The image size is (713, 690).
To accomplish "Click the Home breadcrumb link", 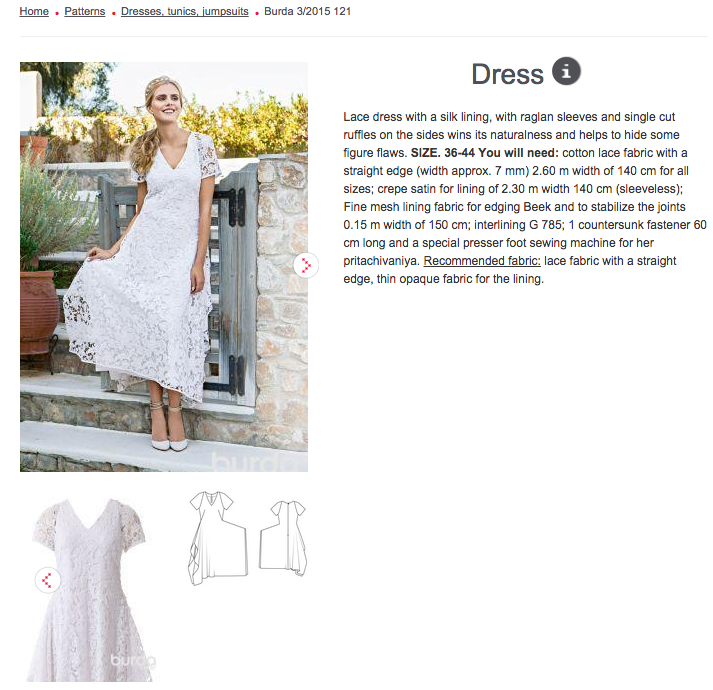I will [x=34, y=11].
